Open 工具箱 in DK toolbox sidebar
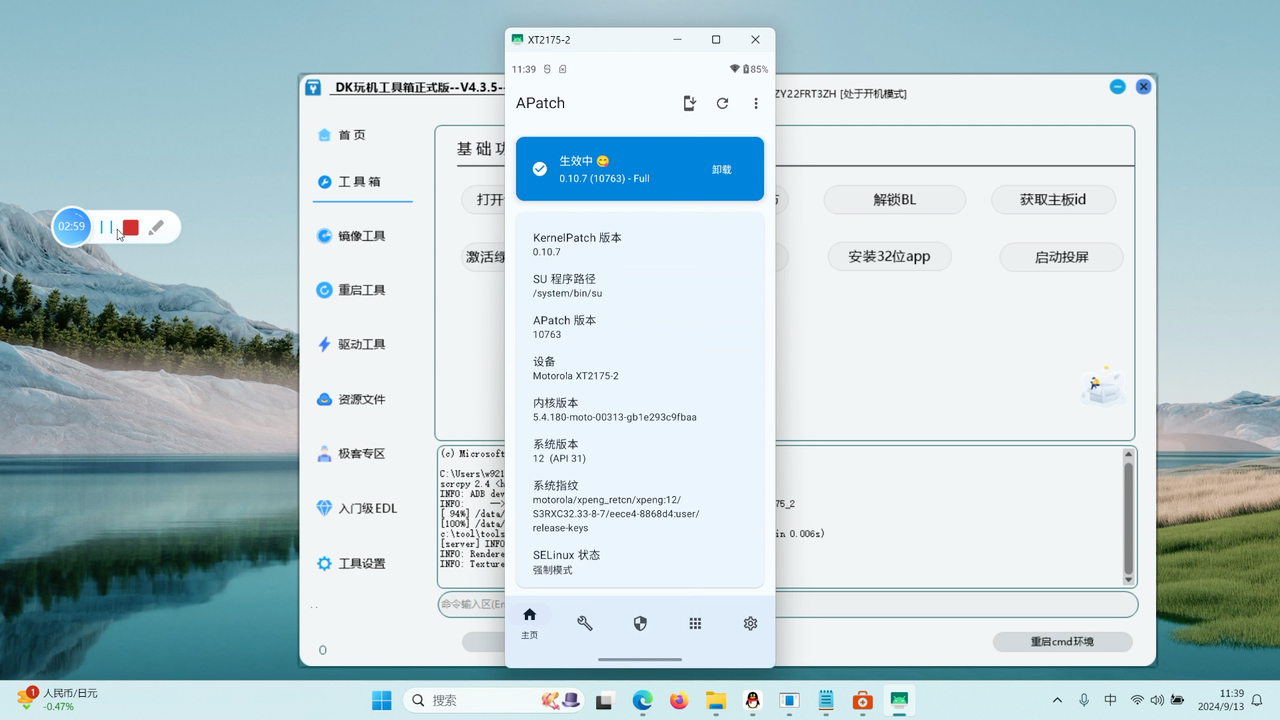 coord(349,182)
